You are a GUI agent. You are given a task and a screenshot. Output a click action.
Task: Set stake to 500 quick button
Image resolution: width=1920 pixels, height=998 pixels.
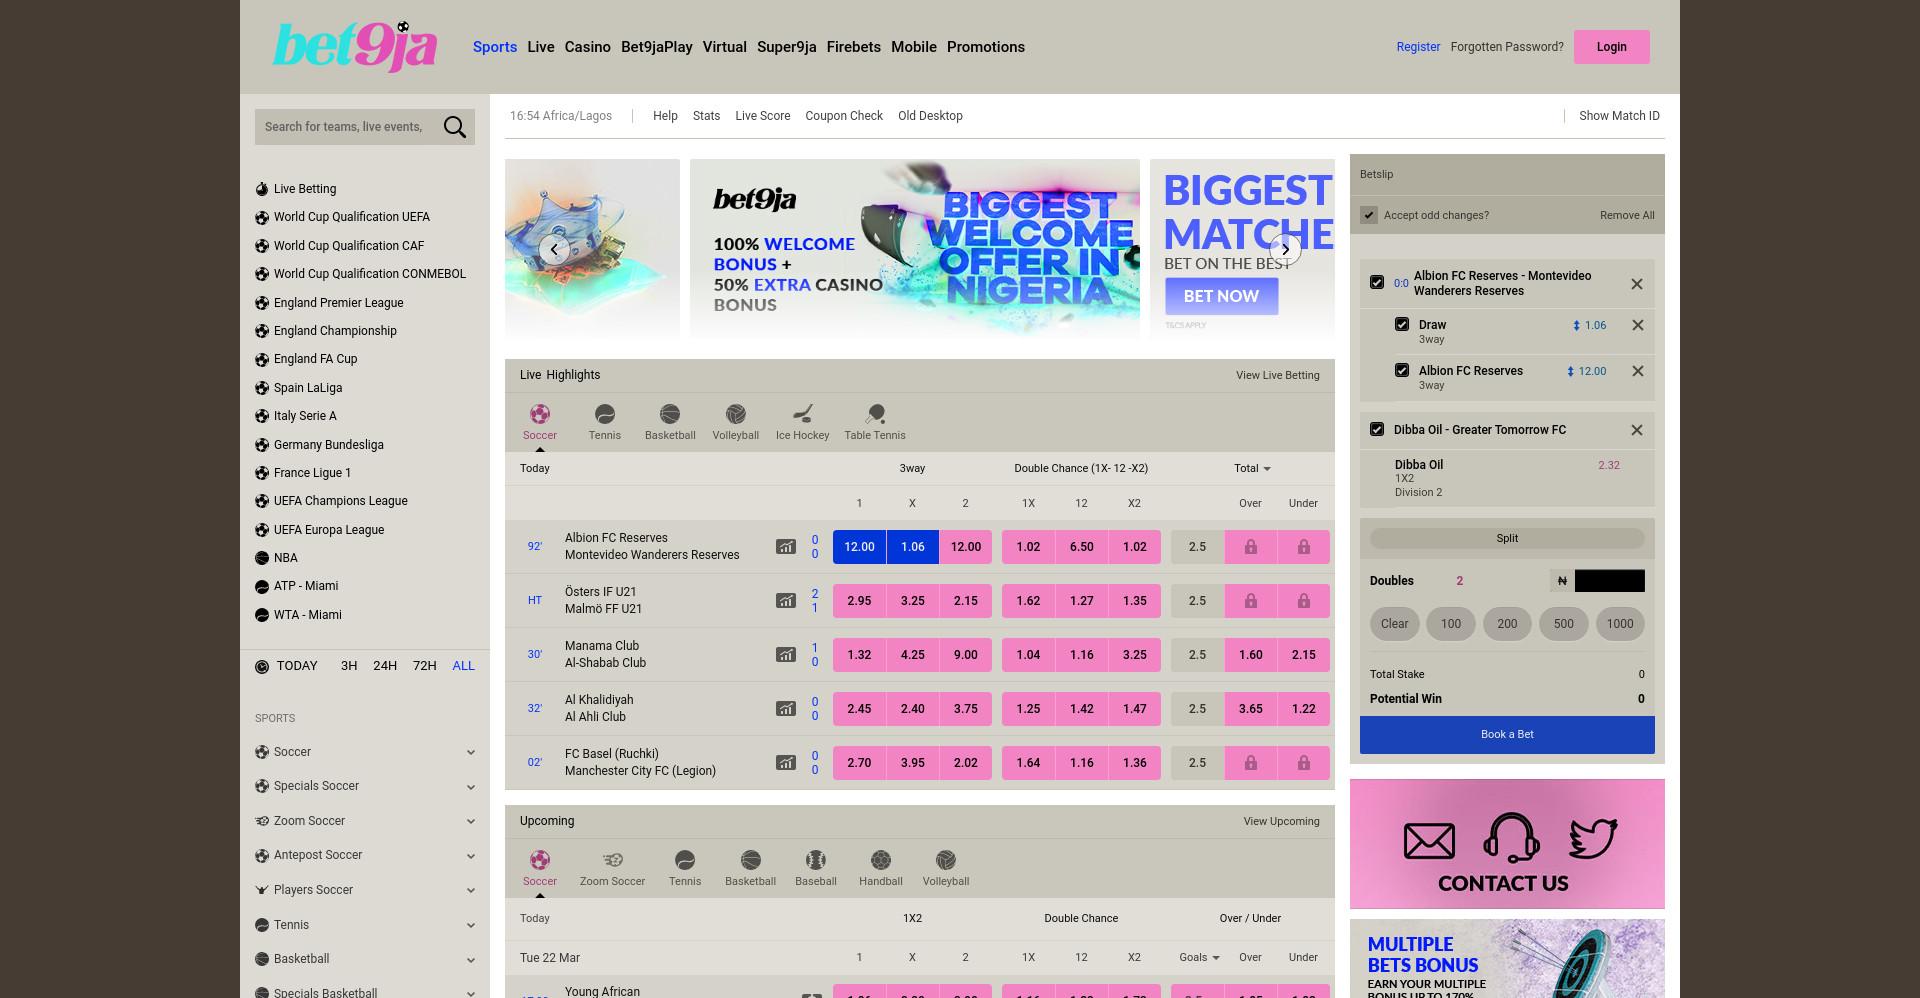[1564, 624]
